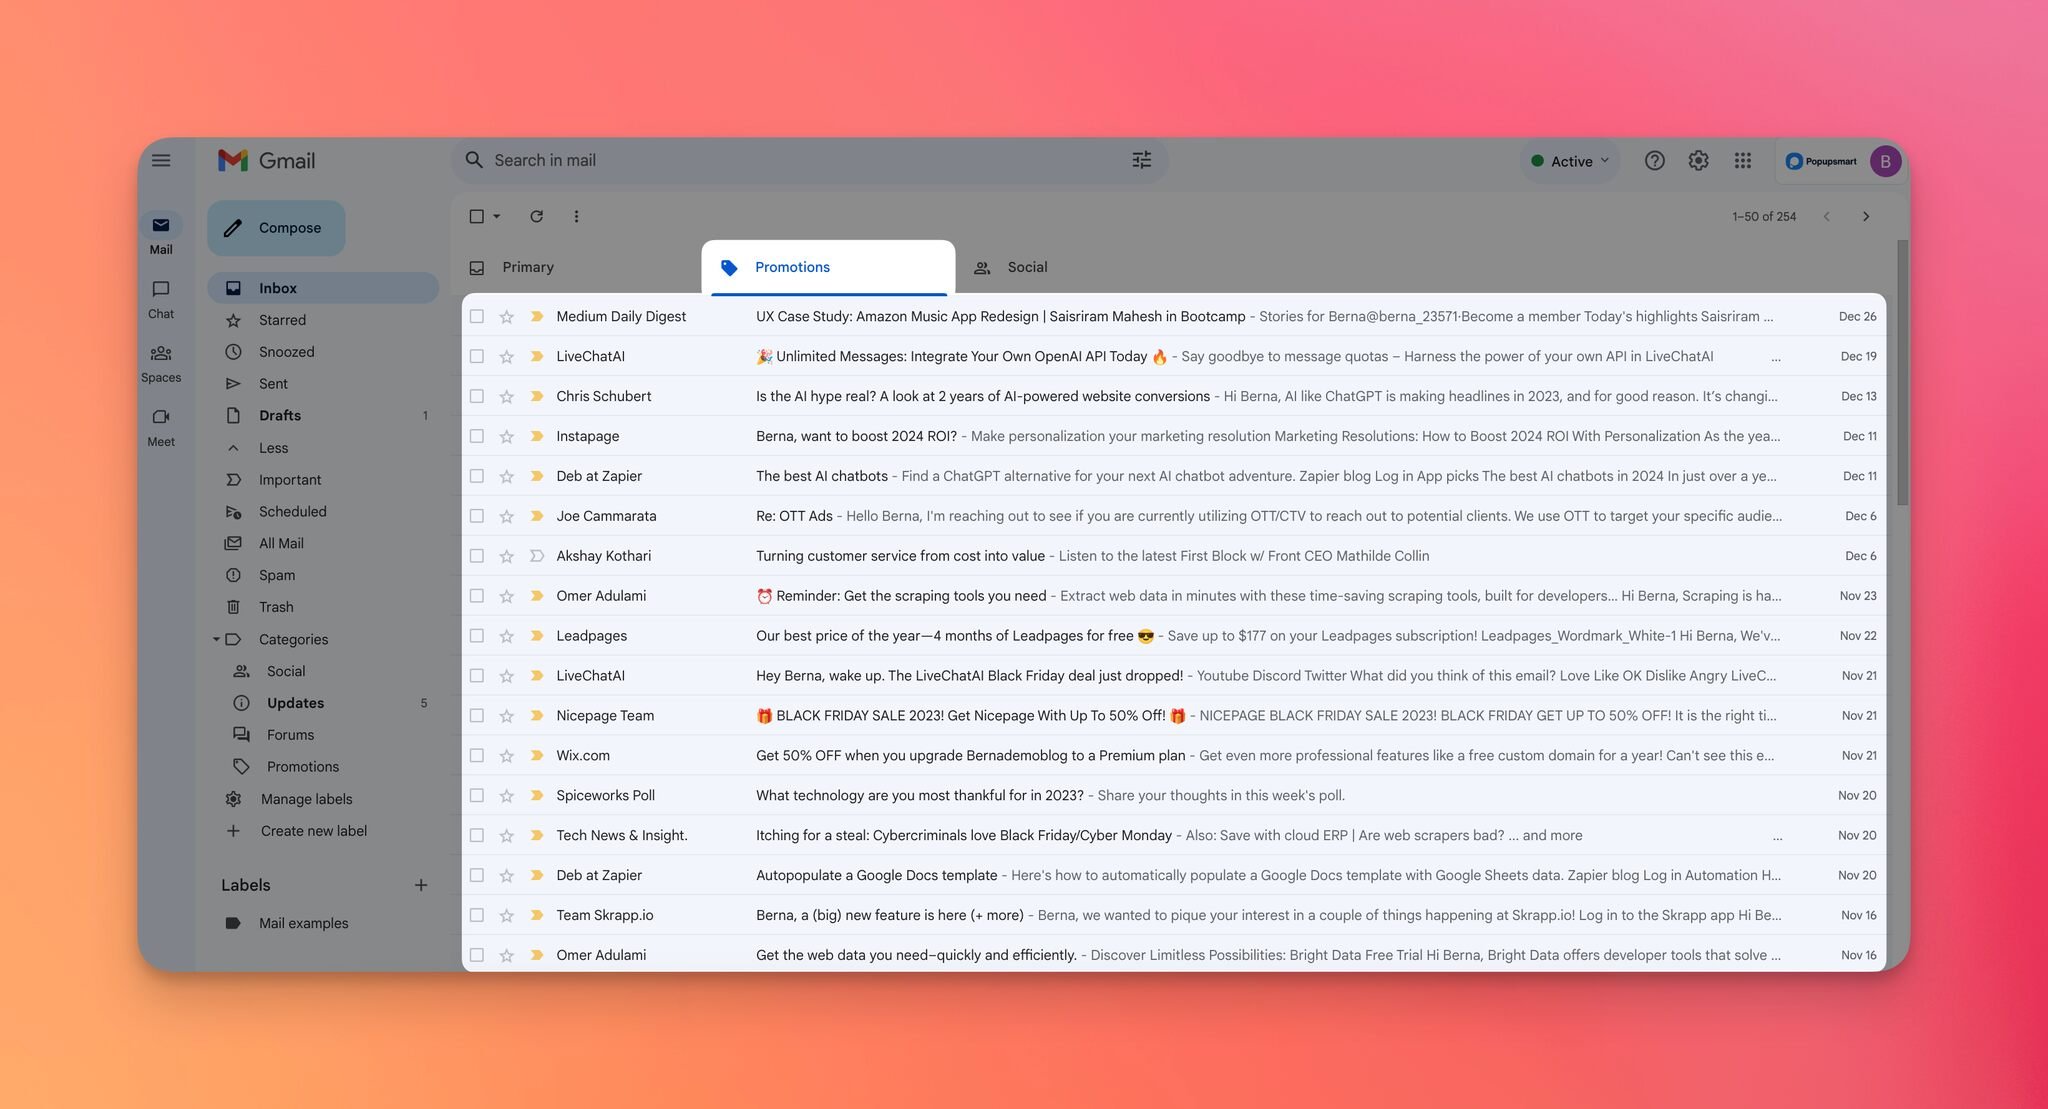The width and height of the screenshot is (2048, 1109).
Task: Toggle the select-all checkbox
Action: (477, 216)
